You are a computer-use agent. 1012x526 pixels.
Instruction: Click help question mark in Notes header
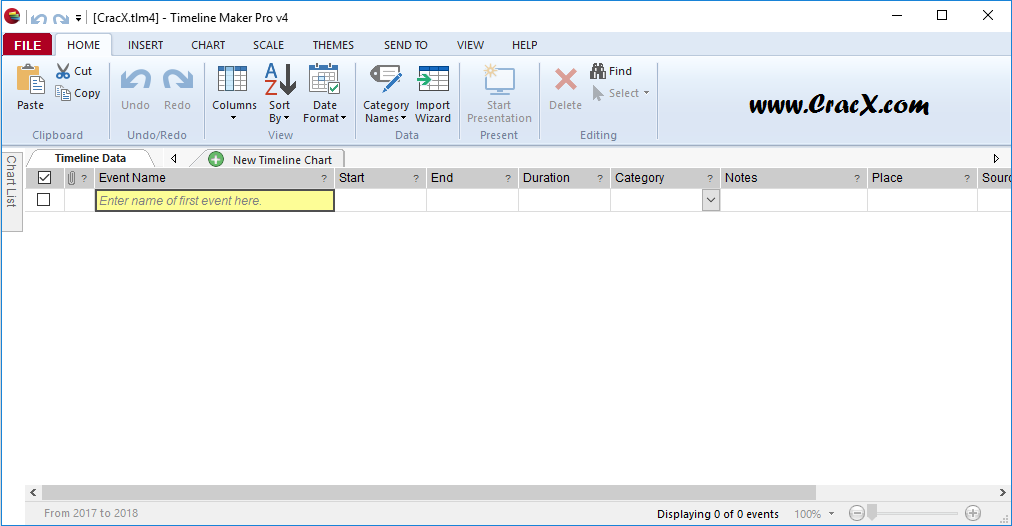point(857,179)
